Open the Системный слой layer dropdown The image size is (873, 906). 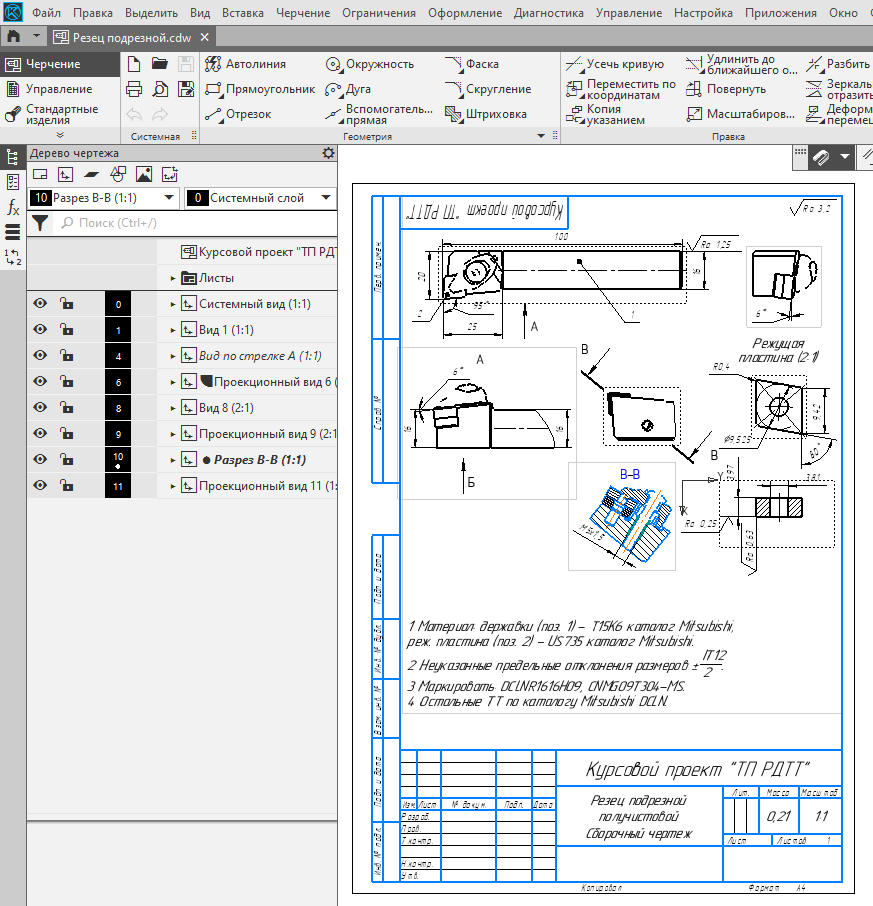pos(260,198)
